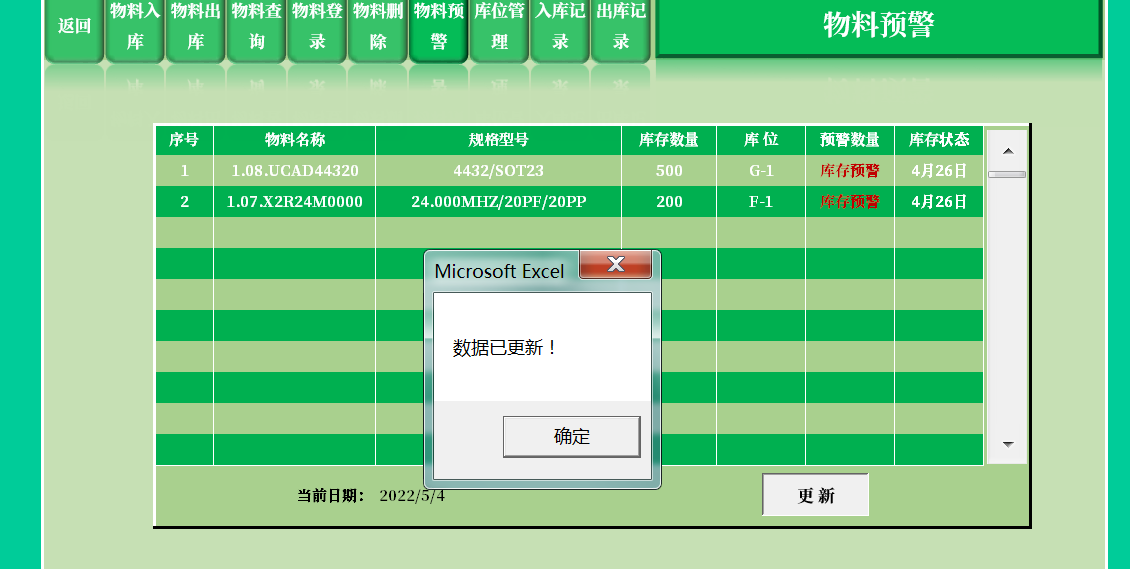The height and width of the screenshot is (569, 1130).
Task: Click 库存预警 in the 1.07.X2R24M0000 row
Action: [x=850, y=202]
